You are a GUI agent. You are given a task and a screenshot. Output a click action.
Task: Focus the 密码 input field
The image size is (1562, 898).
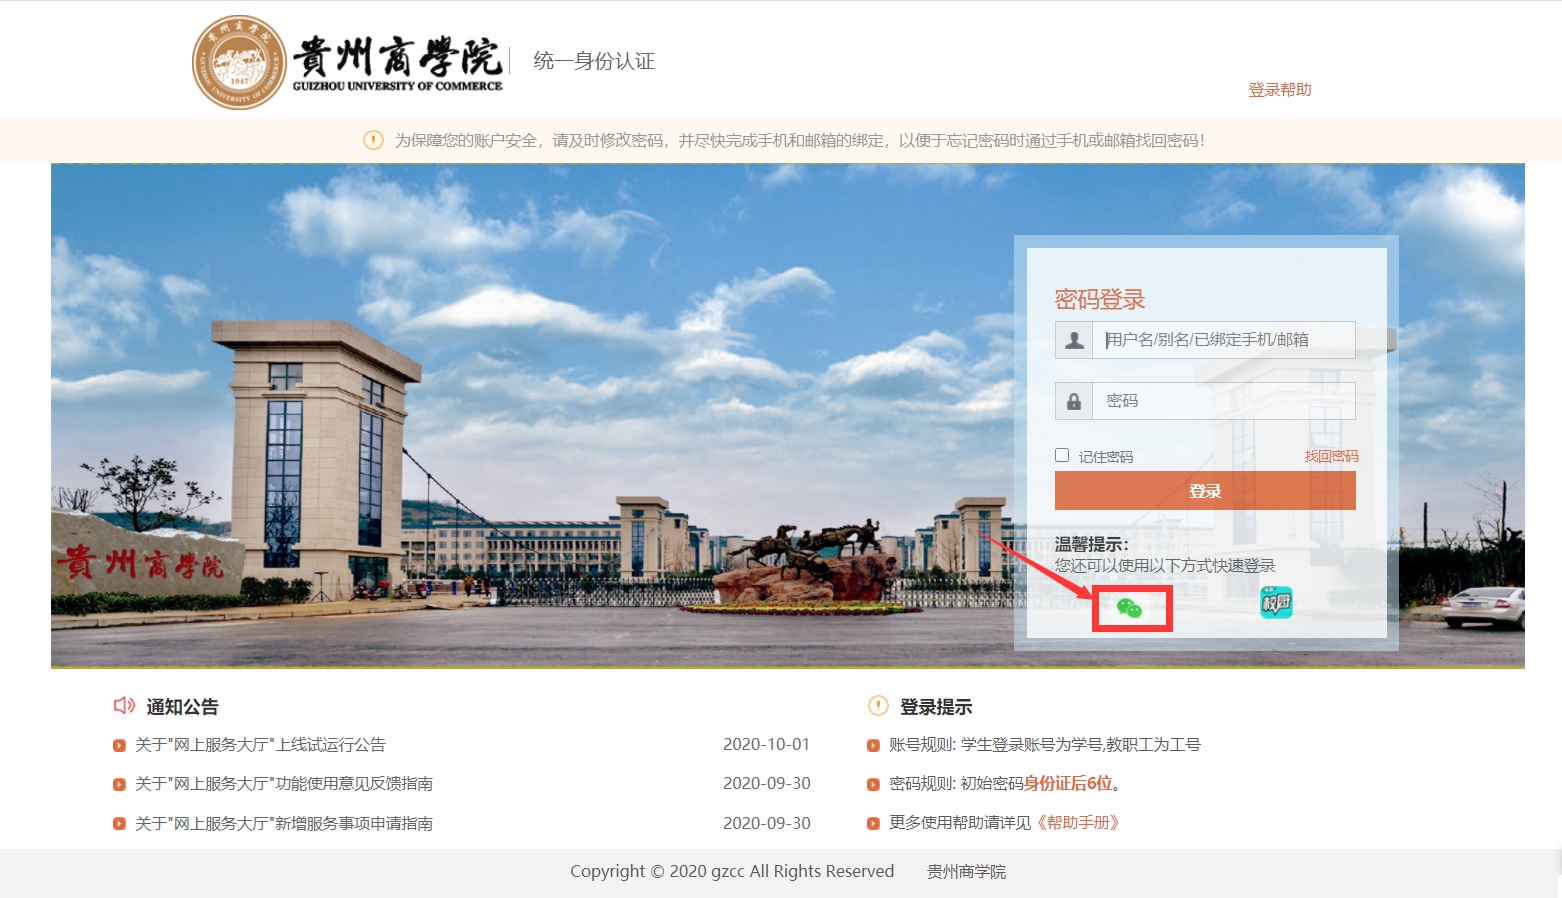pyautogui.click(x=1224, y=401)
